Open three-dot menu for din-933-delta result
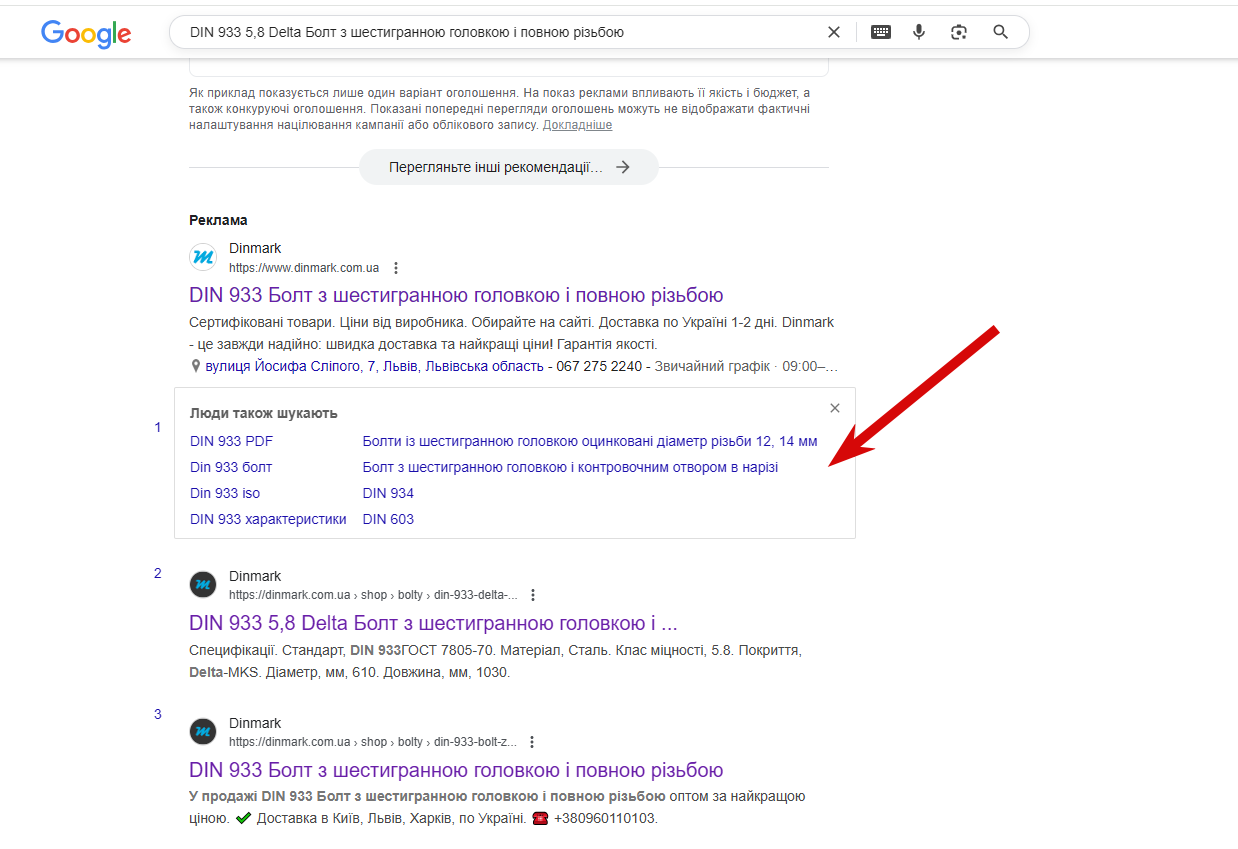 click(x=533, y=595)
